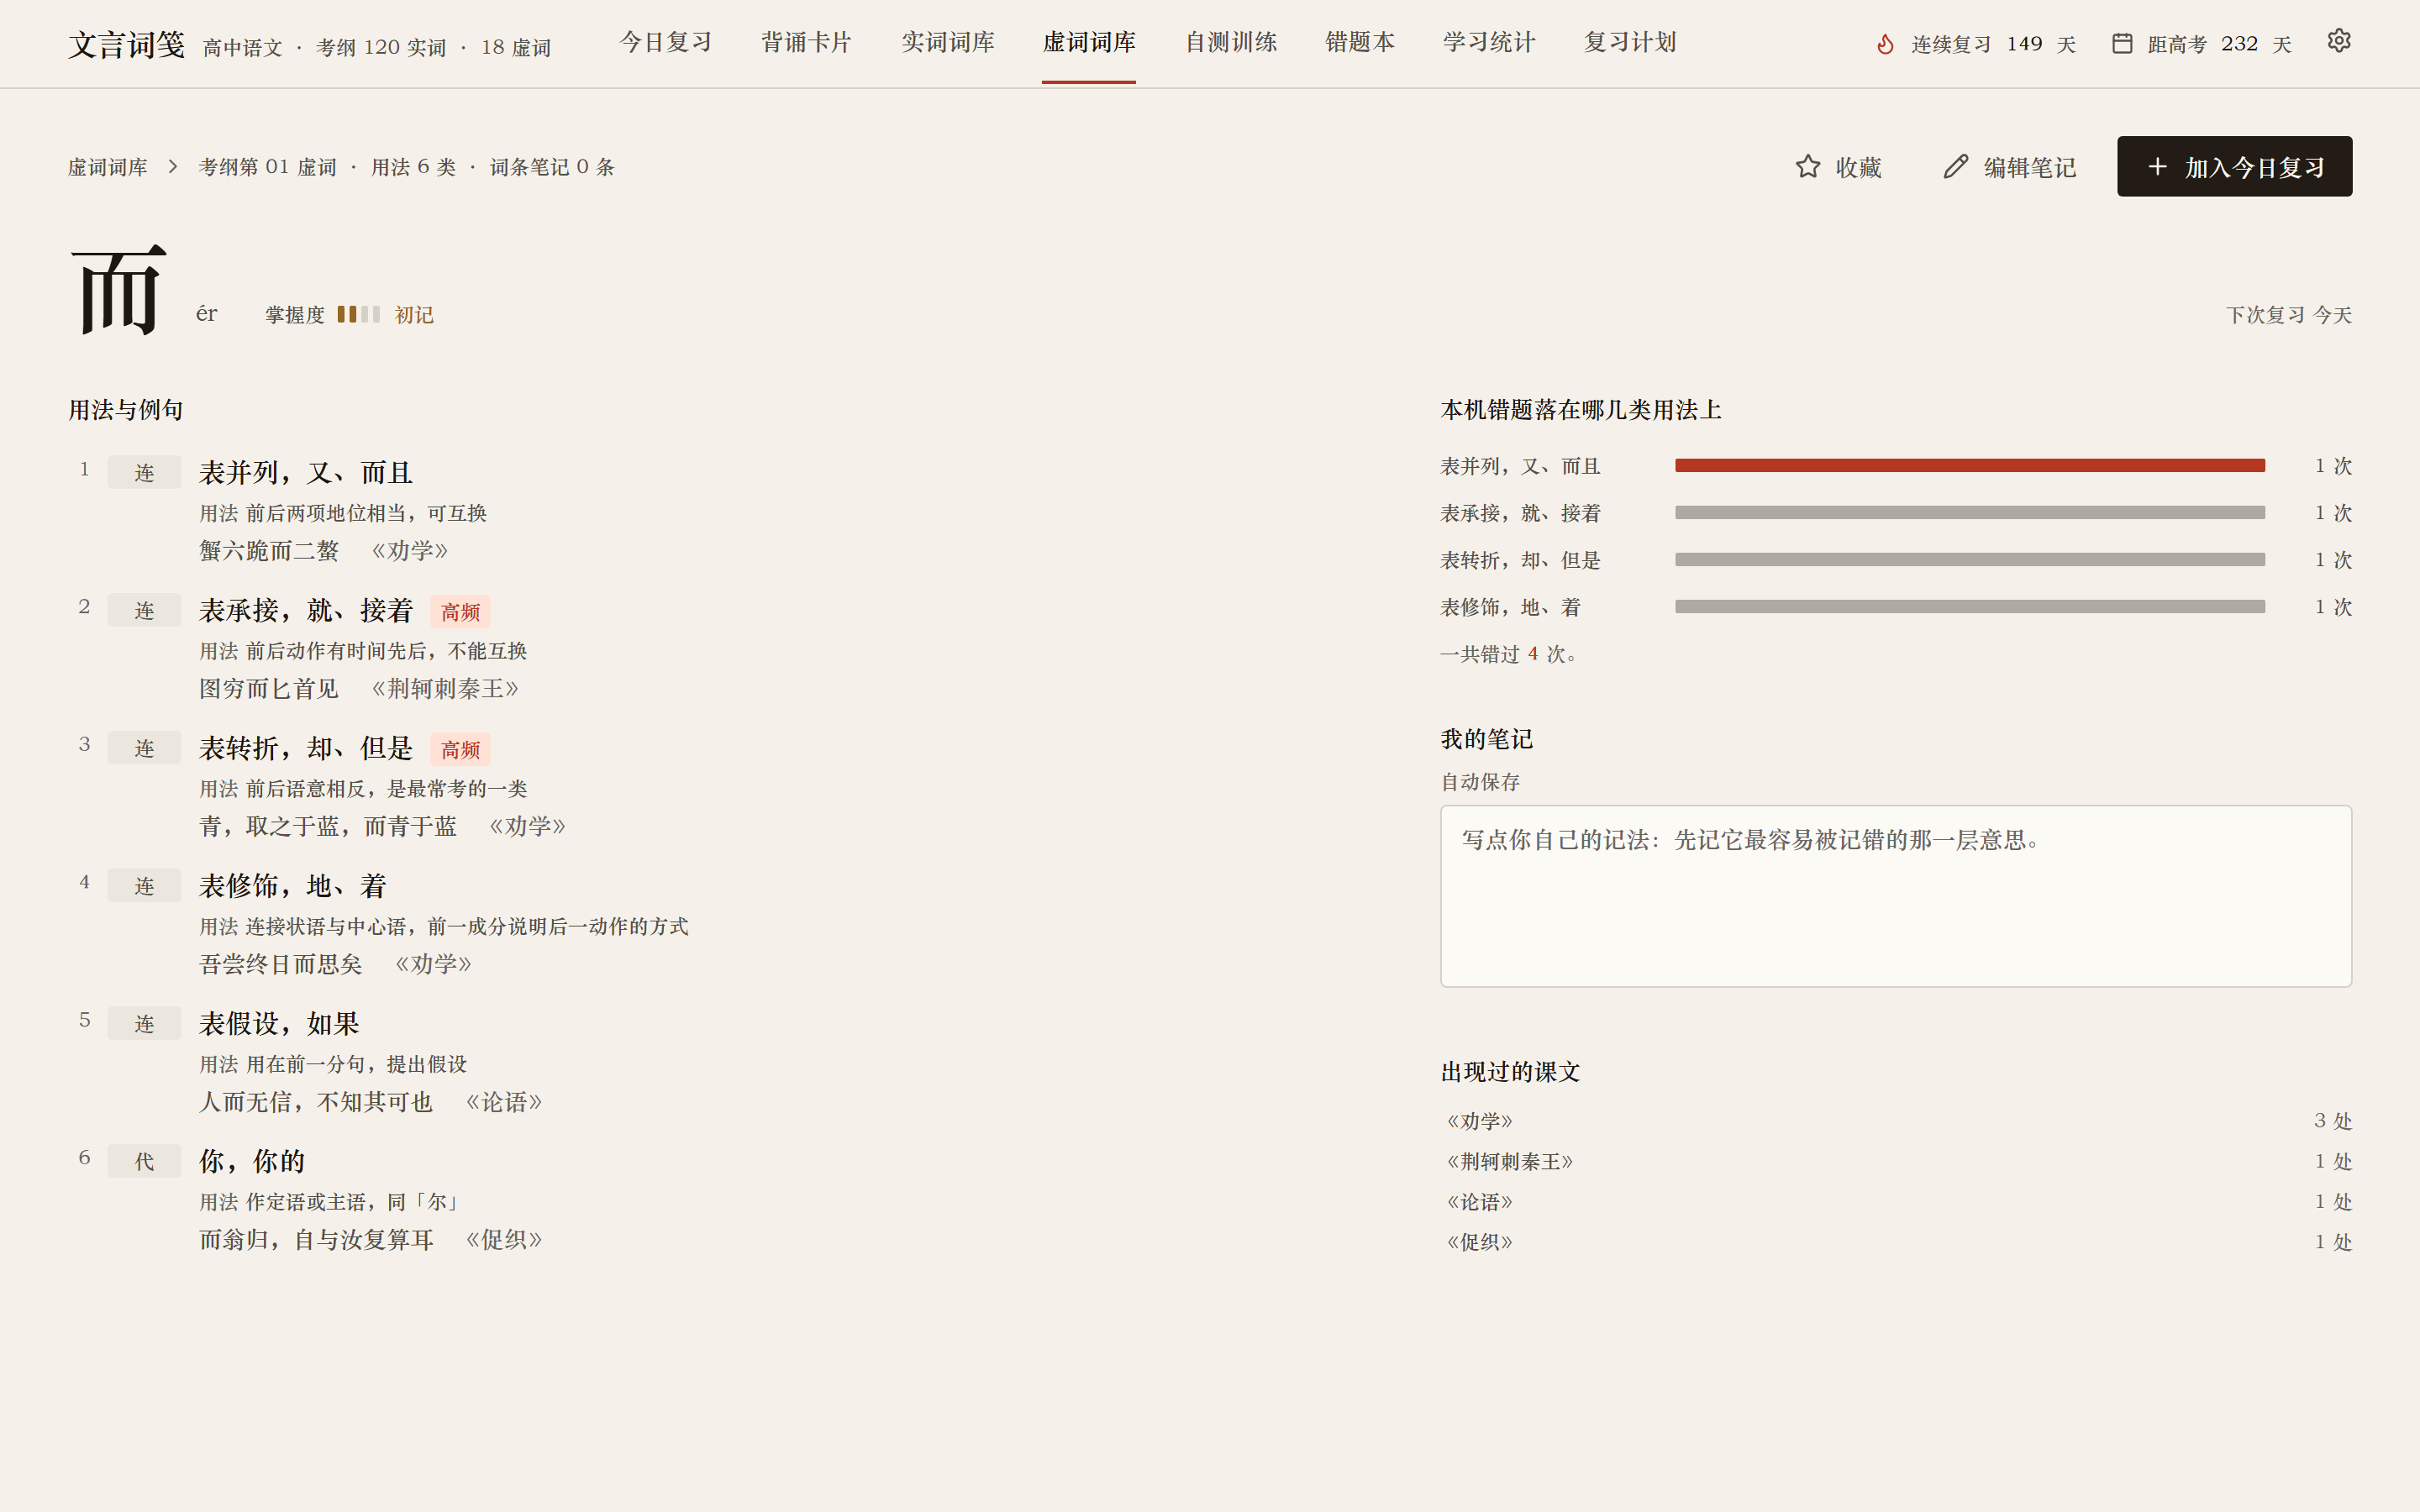Click usage heading 表假设，如果

click(x=279, y=1023)
